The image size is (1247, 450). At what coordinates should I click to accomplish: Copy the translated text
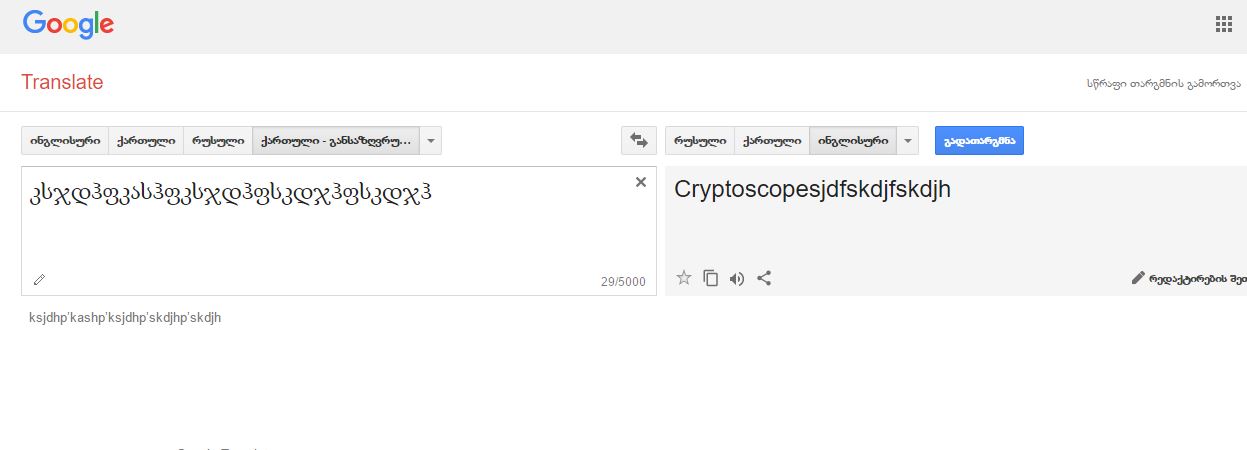710,278
